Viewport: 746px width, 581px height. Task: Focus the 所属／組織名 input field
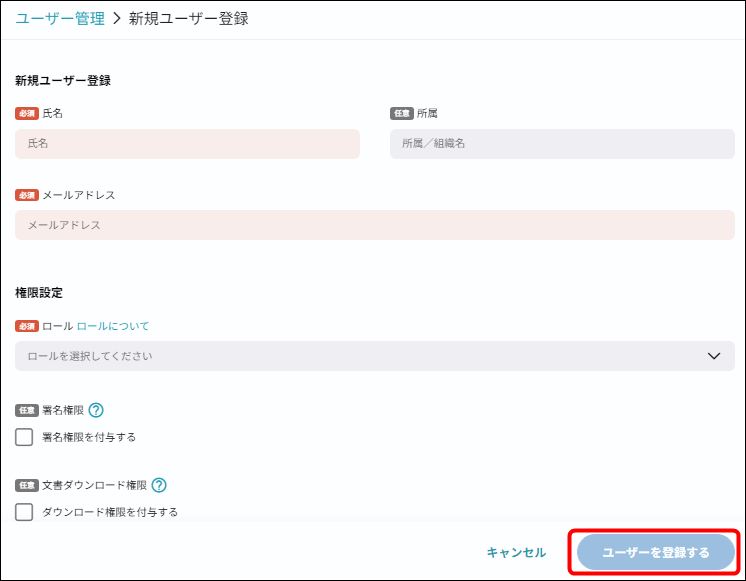point(562,144)
